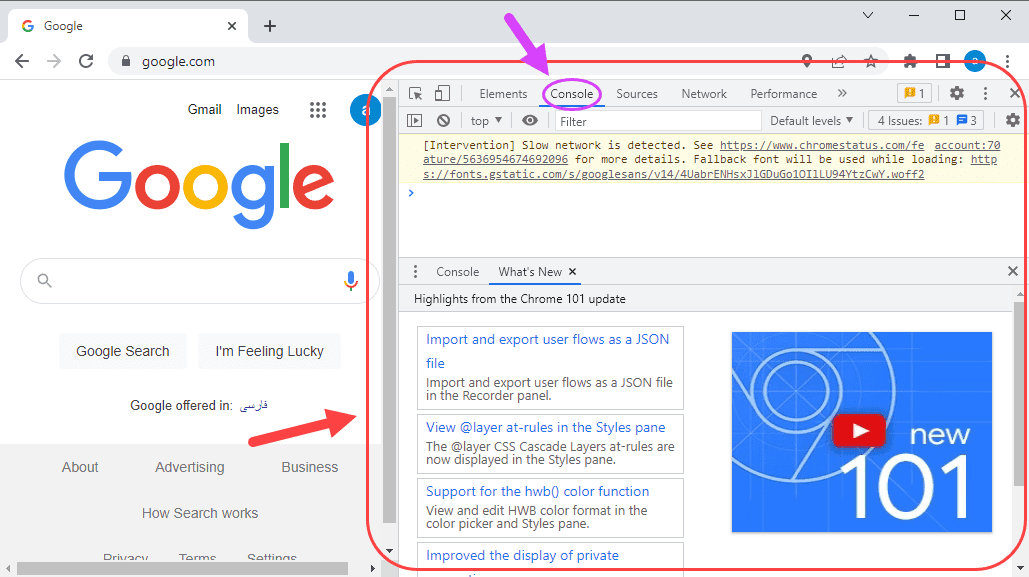Toggle the browser side panel icon

pyautogui.click(x=943, y=61)
